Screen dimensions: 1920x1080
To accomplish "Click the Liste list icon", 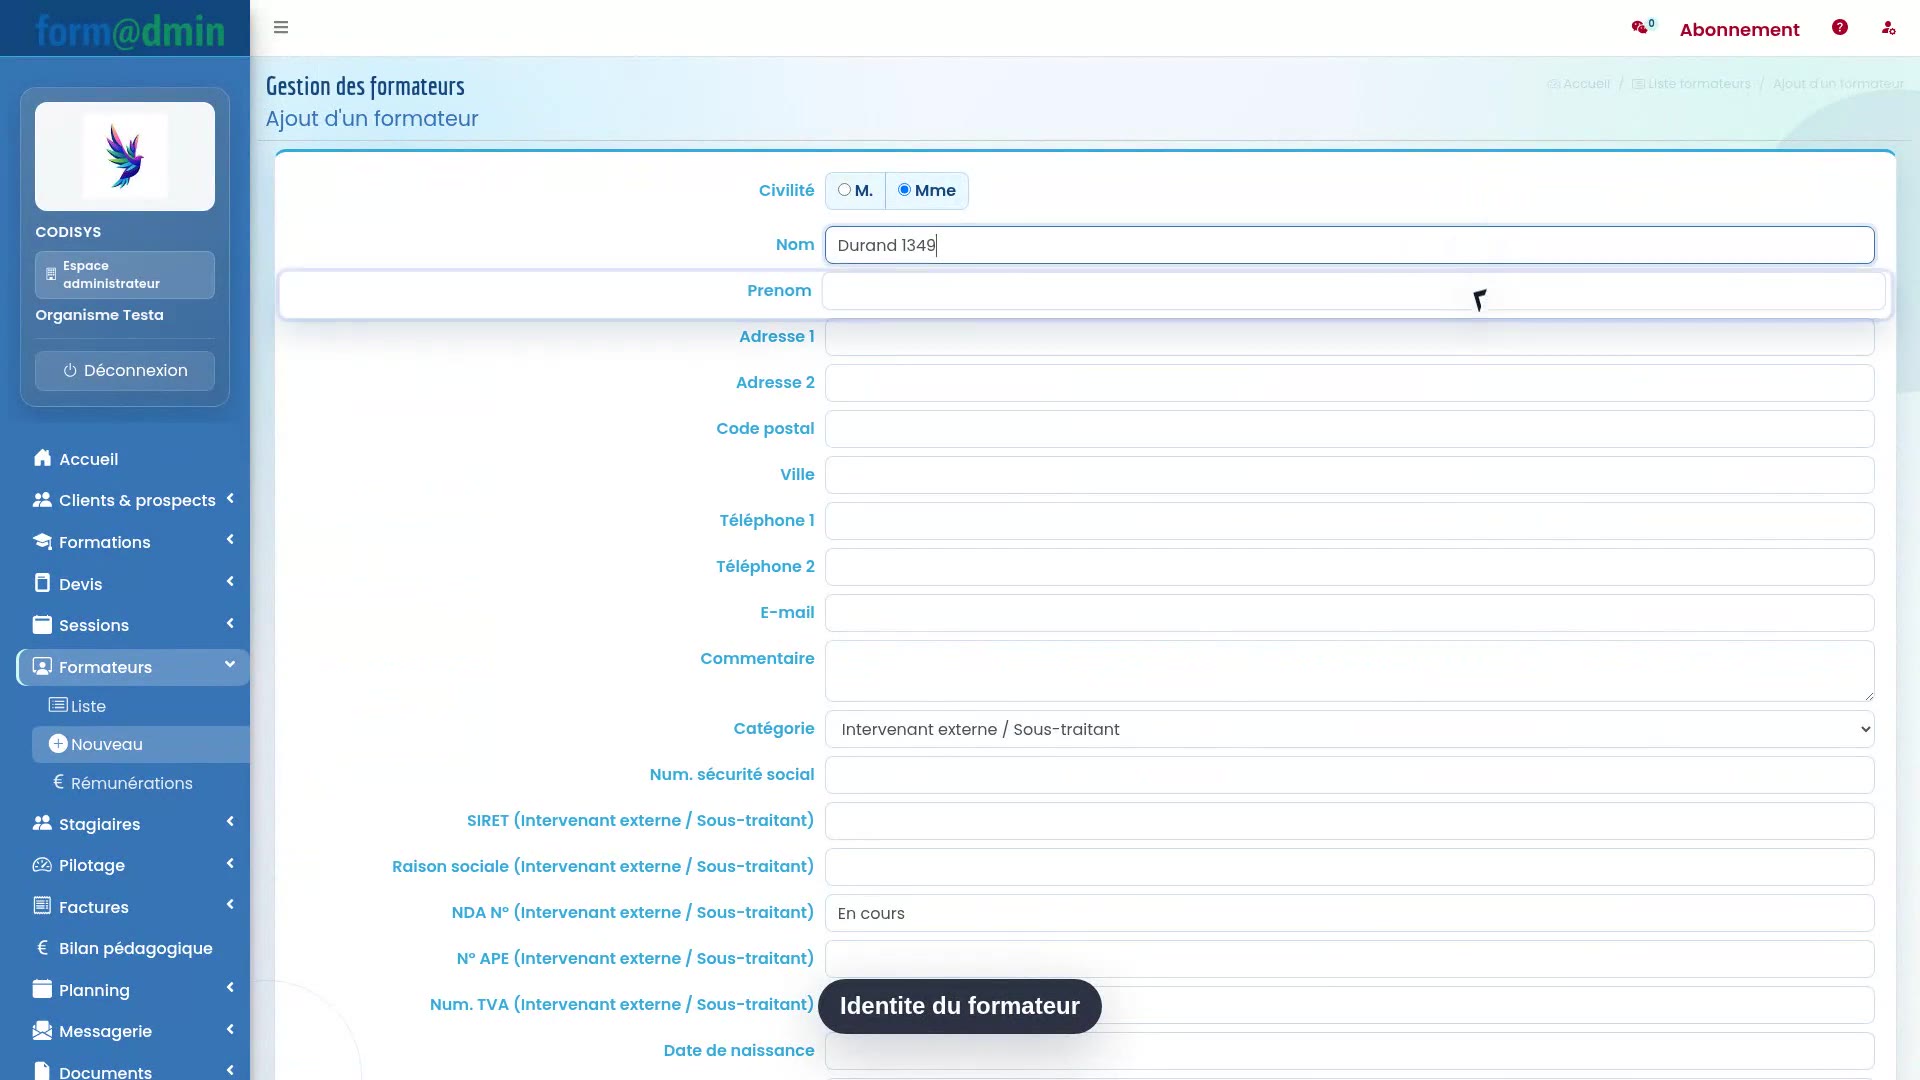I will 58,705.
